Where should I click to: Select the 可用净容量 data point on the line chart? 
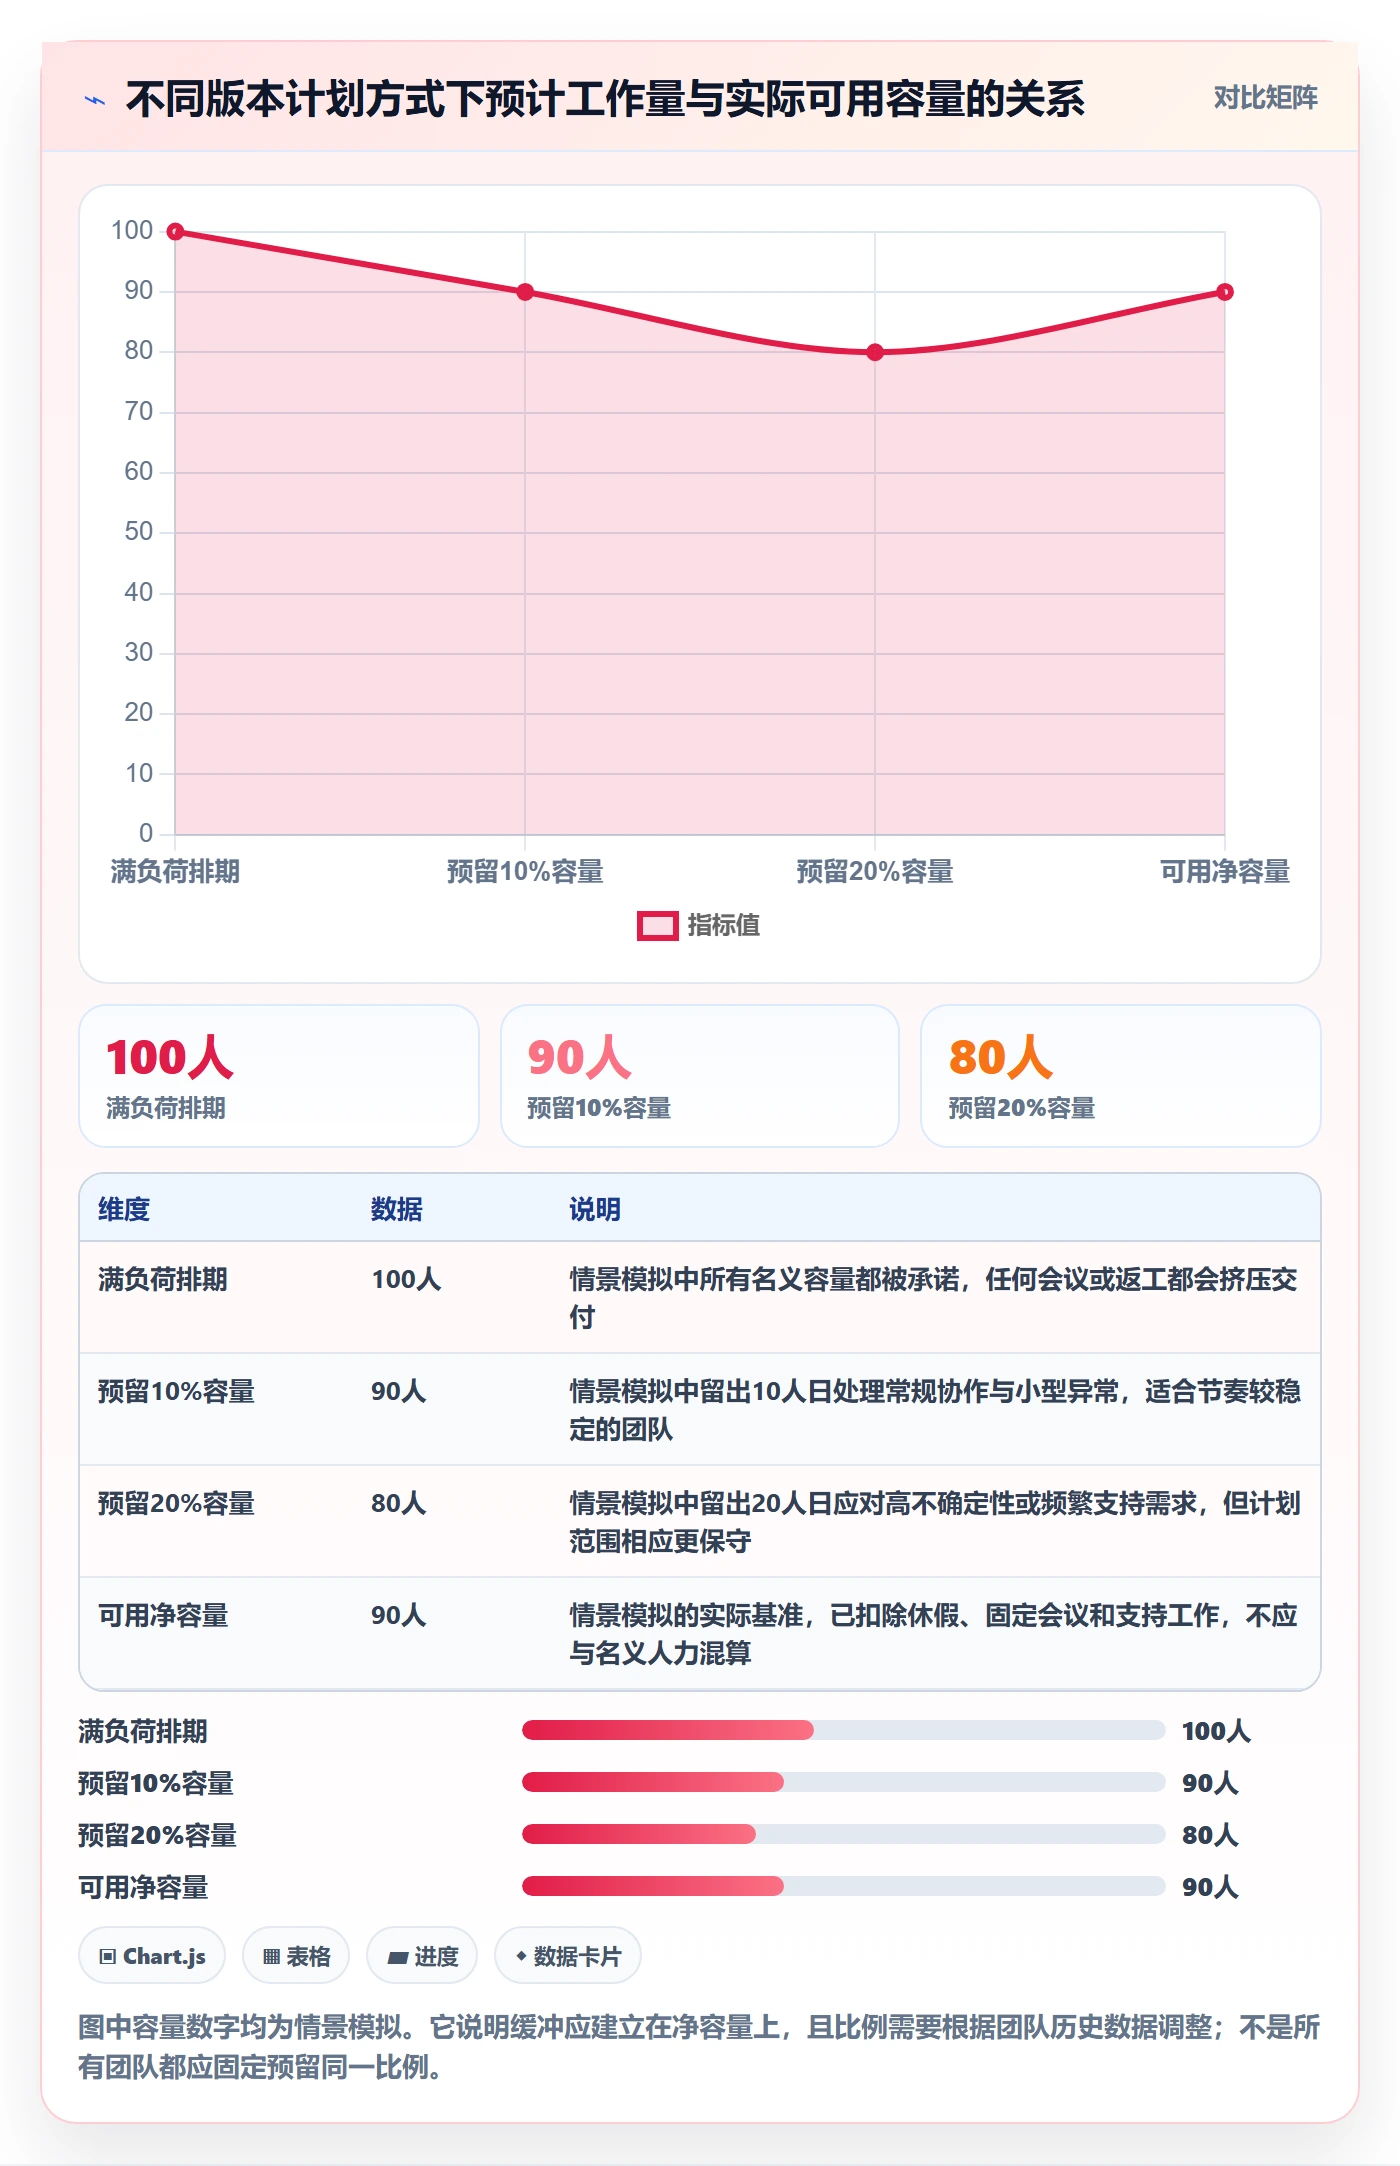click(1225, 292)
